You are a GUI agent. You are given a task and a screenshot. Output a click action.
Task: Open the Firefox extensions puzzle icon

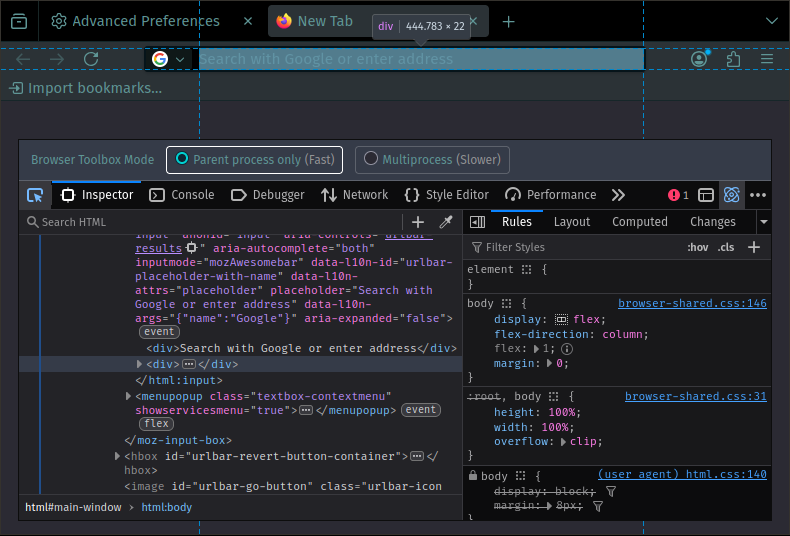pyautogui.click(x=733, y=59)
